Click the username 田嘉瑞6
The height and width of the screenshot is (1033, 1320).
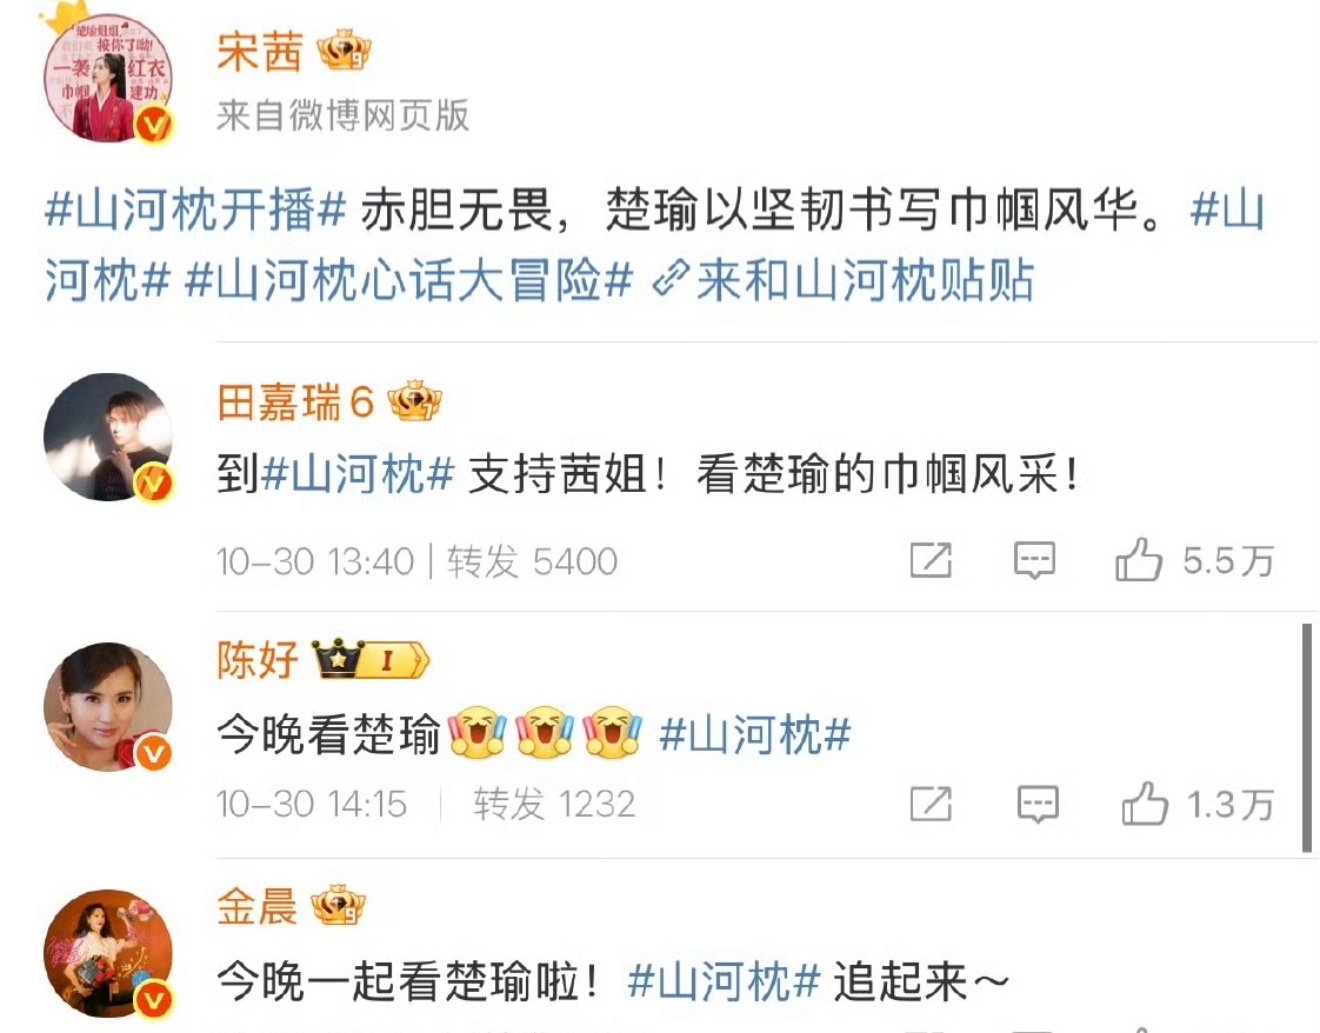coord(295,403)
